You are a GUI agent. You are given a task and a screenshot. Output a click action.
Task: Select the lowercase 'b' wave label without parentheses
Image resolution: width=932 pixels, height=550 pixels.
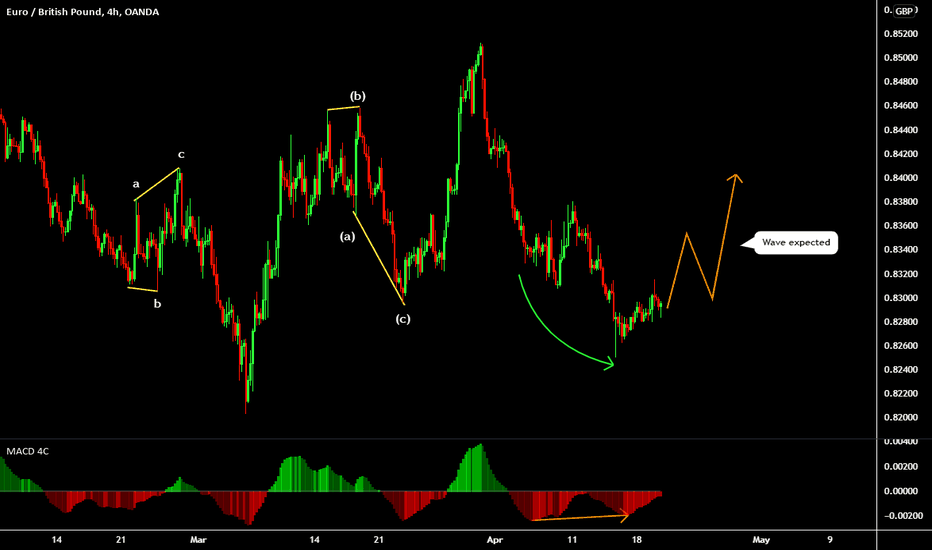pyautogui.click(x=158, y=304)
